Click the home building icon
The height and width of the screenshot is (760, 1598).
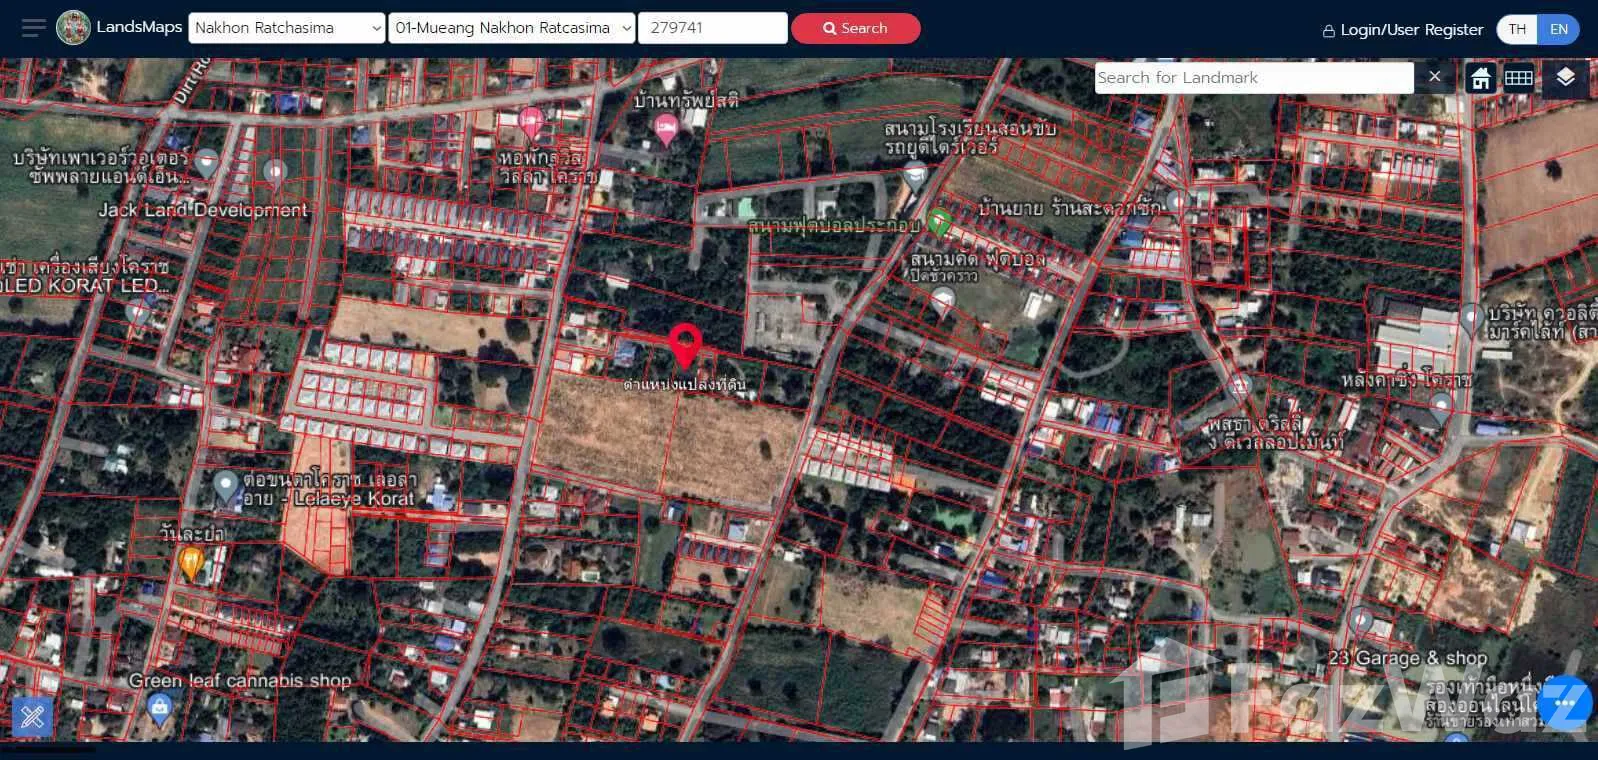[x=1481, y=78]
